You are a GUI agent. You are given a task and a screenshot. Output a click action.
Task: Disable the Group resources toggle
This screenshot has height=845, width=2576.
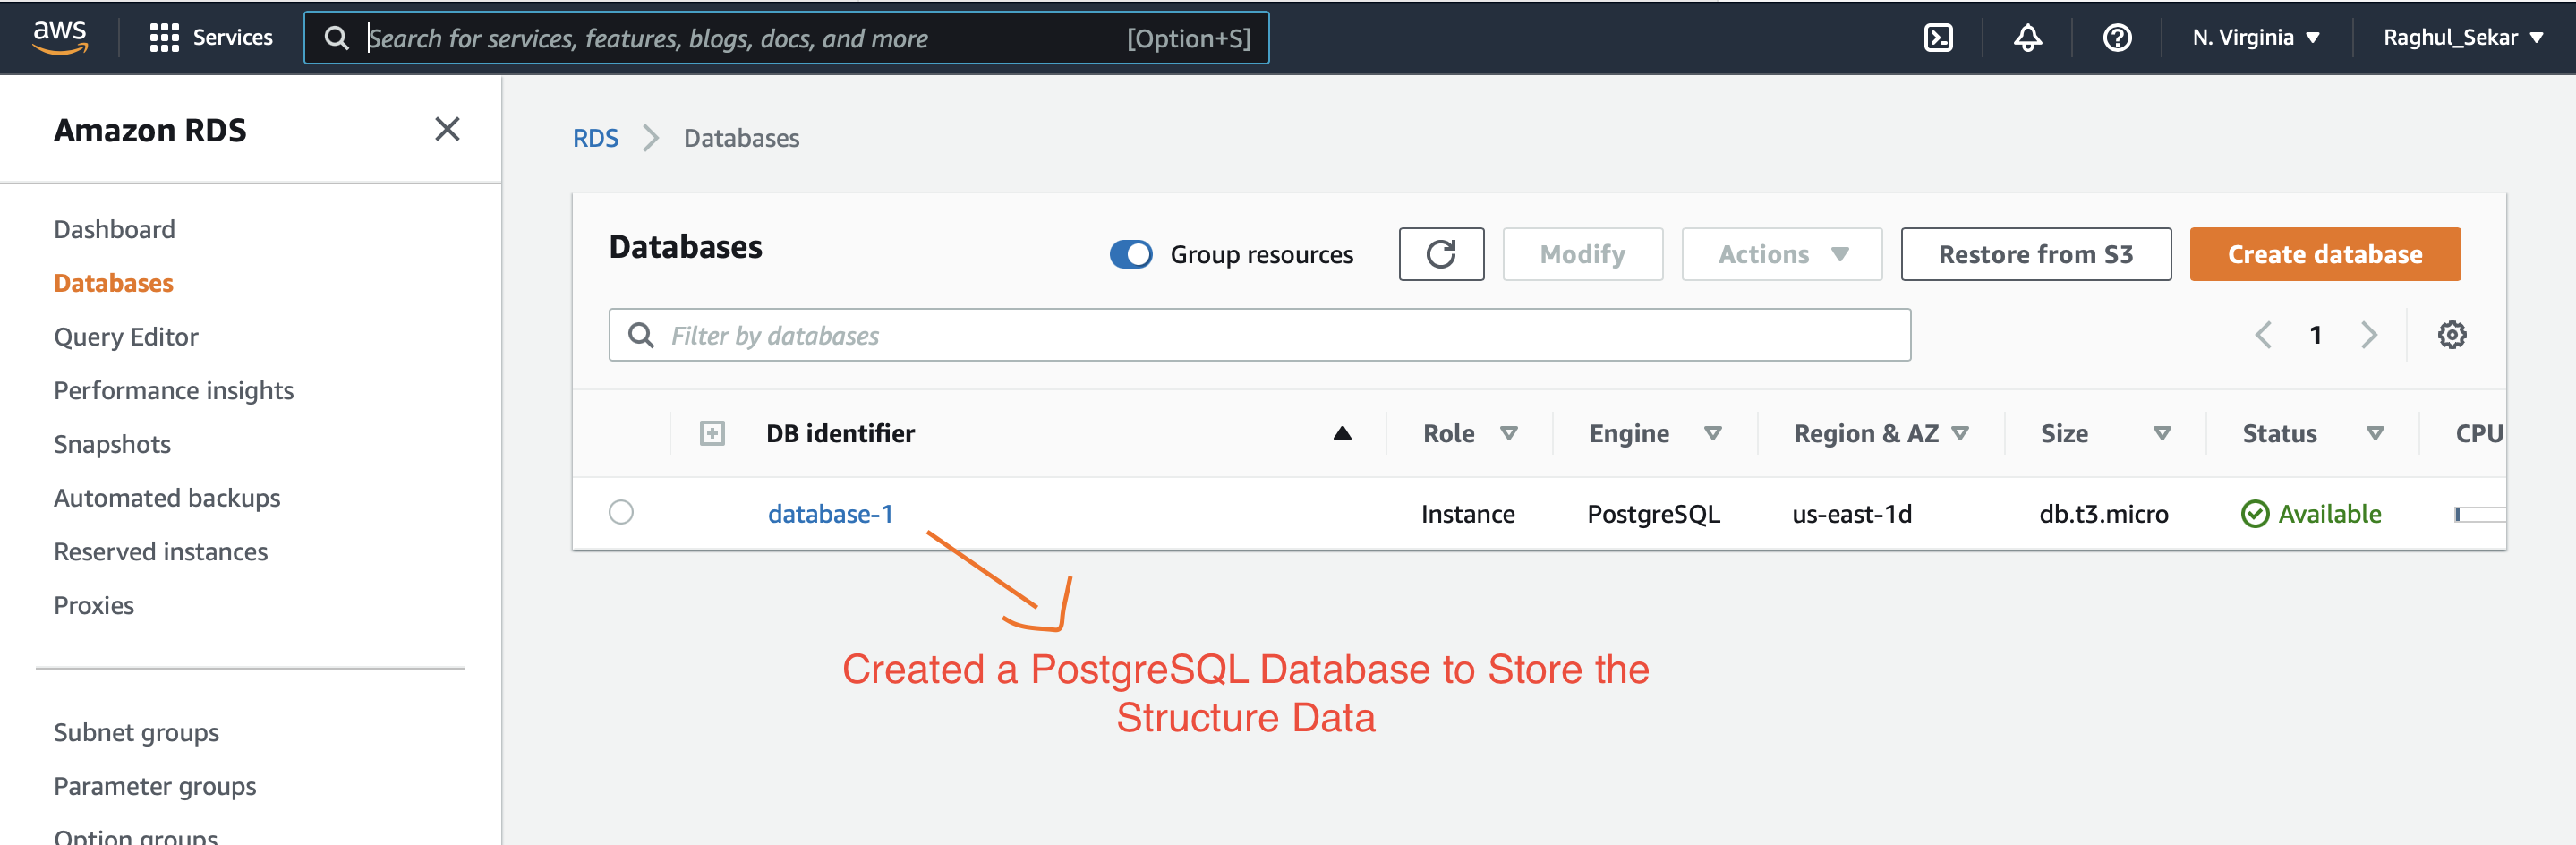point(1130,254)
